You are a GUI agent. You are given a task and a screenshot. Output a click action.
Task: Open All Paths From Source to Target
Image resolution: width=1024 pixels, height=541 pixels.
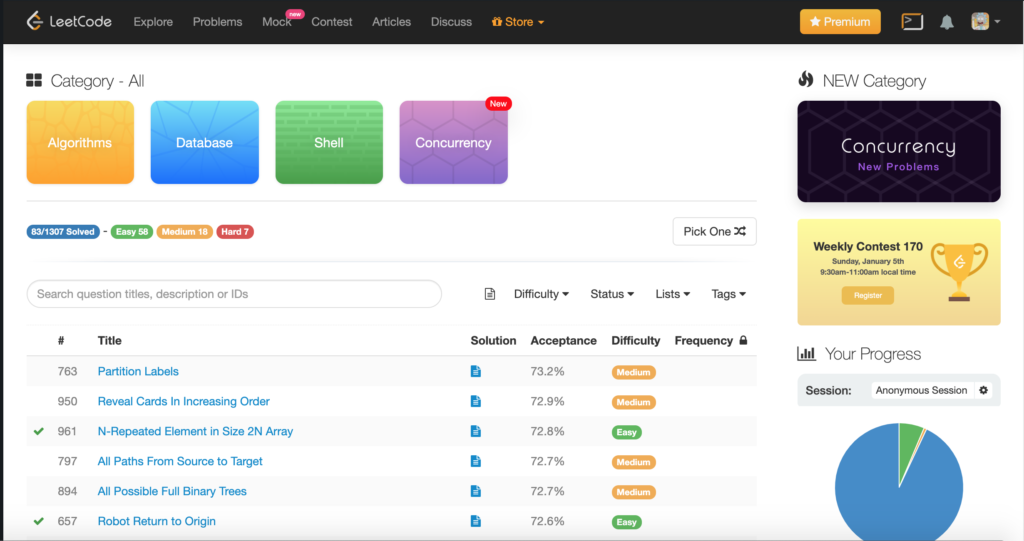coord(180,461)
